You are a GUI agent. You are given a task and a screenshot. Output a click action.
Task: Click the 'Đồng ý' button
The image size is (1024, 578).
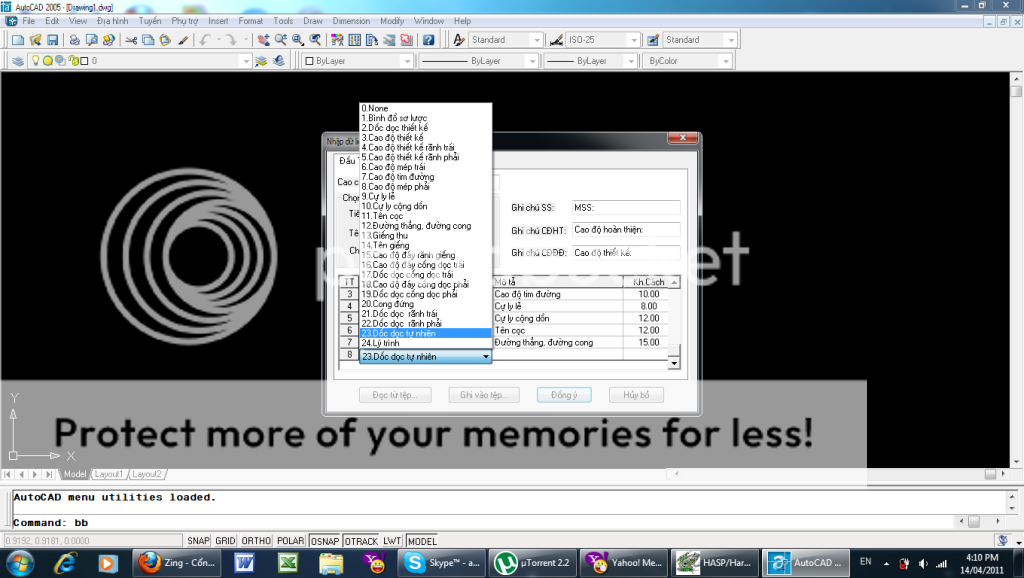(564, 395)
